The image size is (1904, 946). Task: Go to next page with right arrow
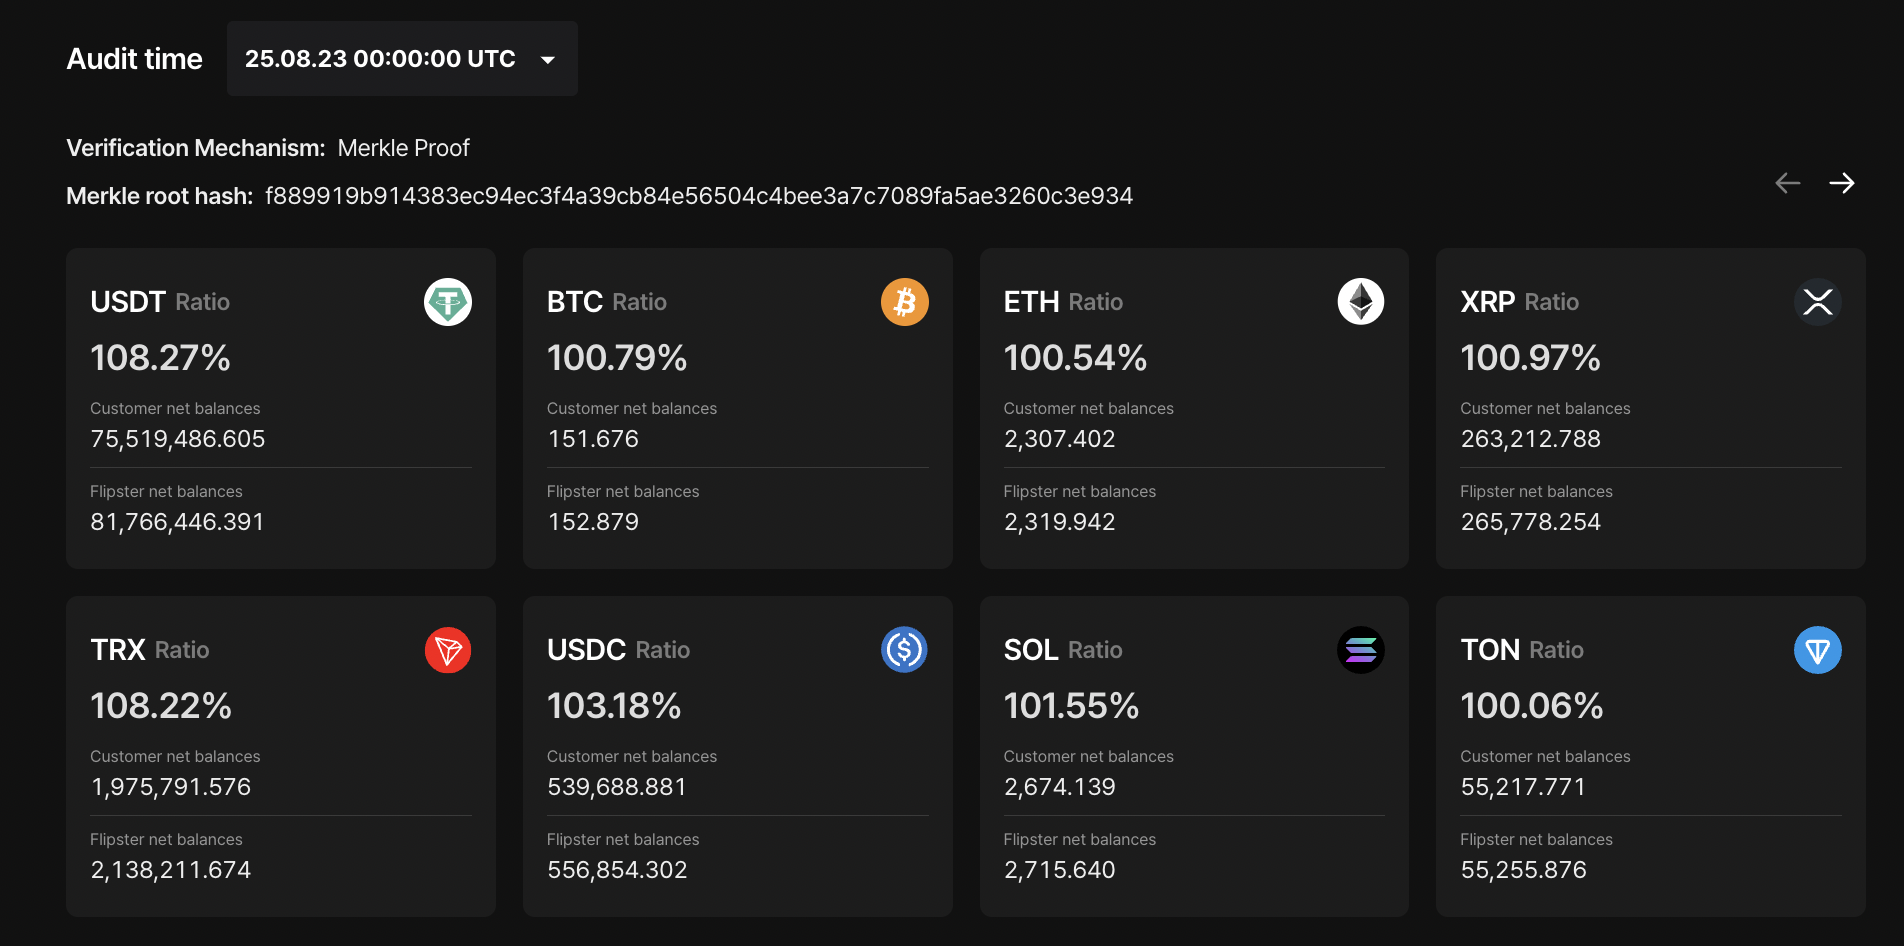pos(1842,183)
